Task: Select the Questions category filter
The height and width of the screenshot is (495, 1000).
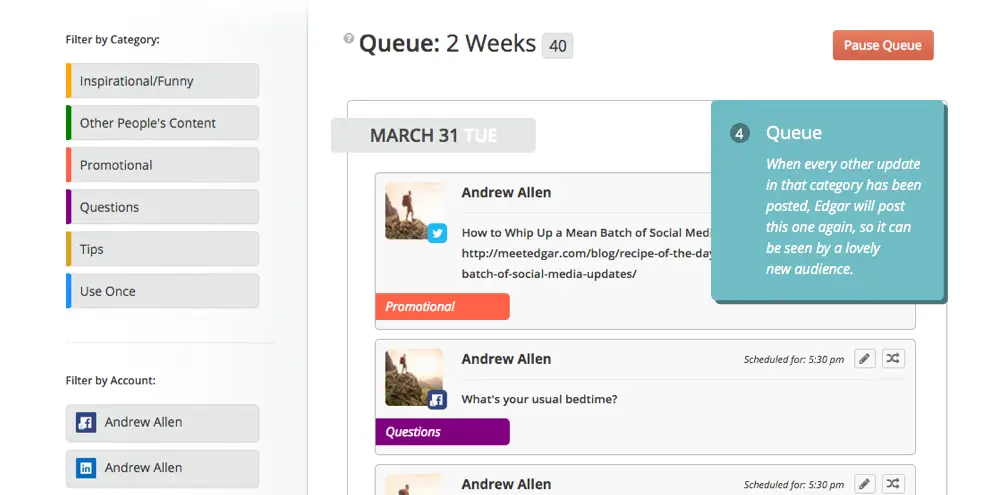Action: [x=163, y=207]
